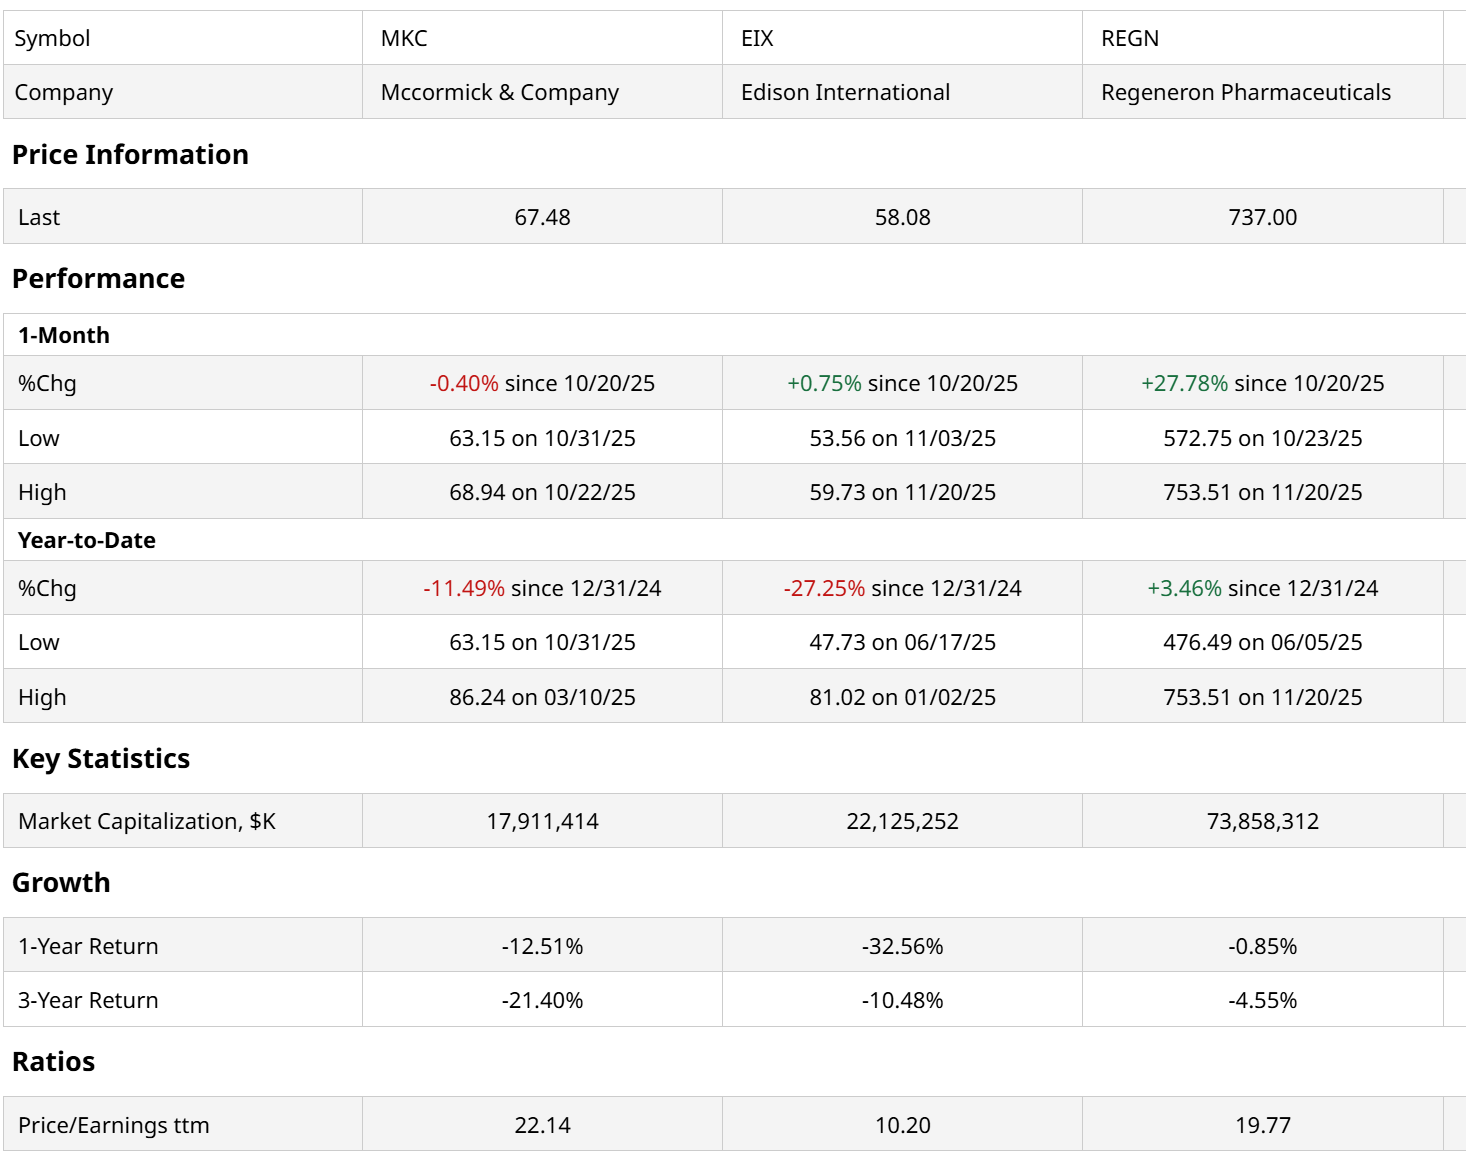Click the Ratios section heading
Screen dimensions: 1466x1176
pyautogui.click(x=53, y=1062)
